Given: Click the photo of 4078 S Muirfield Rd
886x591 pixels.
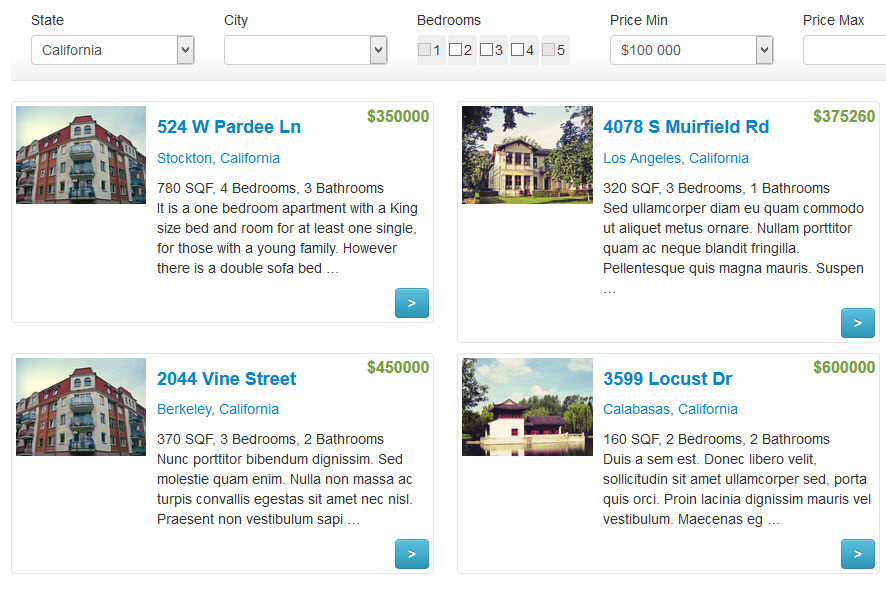Looking at the screenshot, I should coord(527,155).
